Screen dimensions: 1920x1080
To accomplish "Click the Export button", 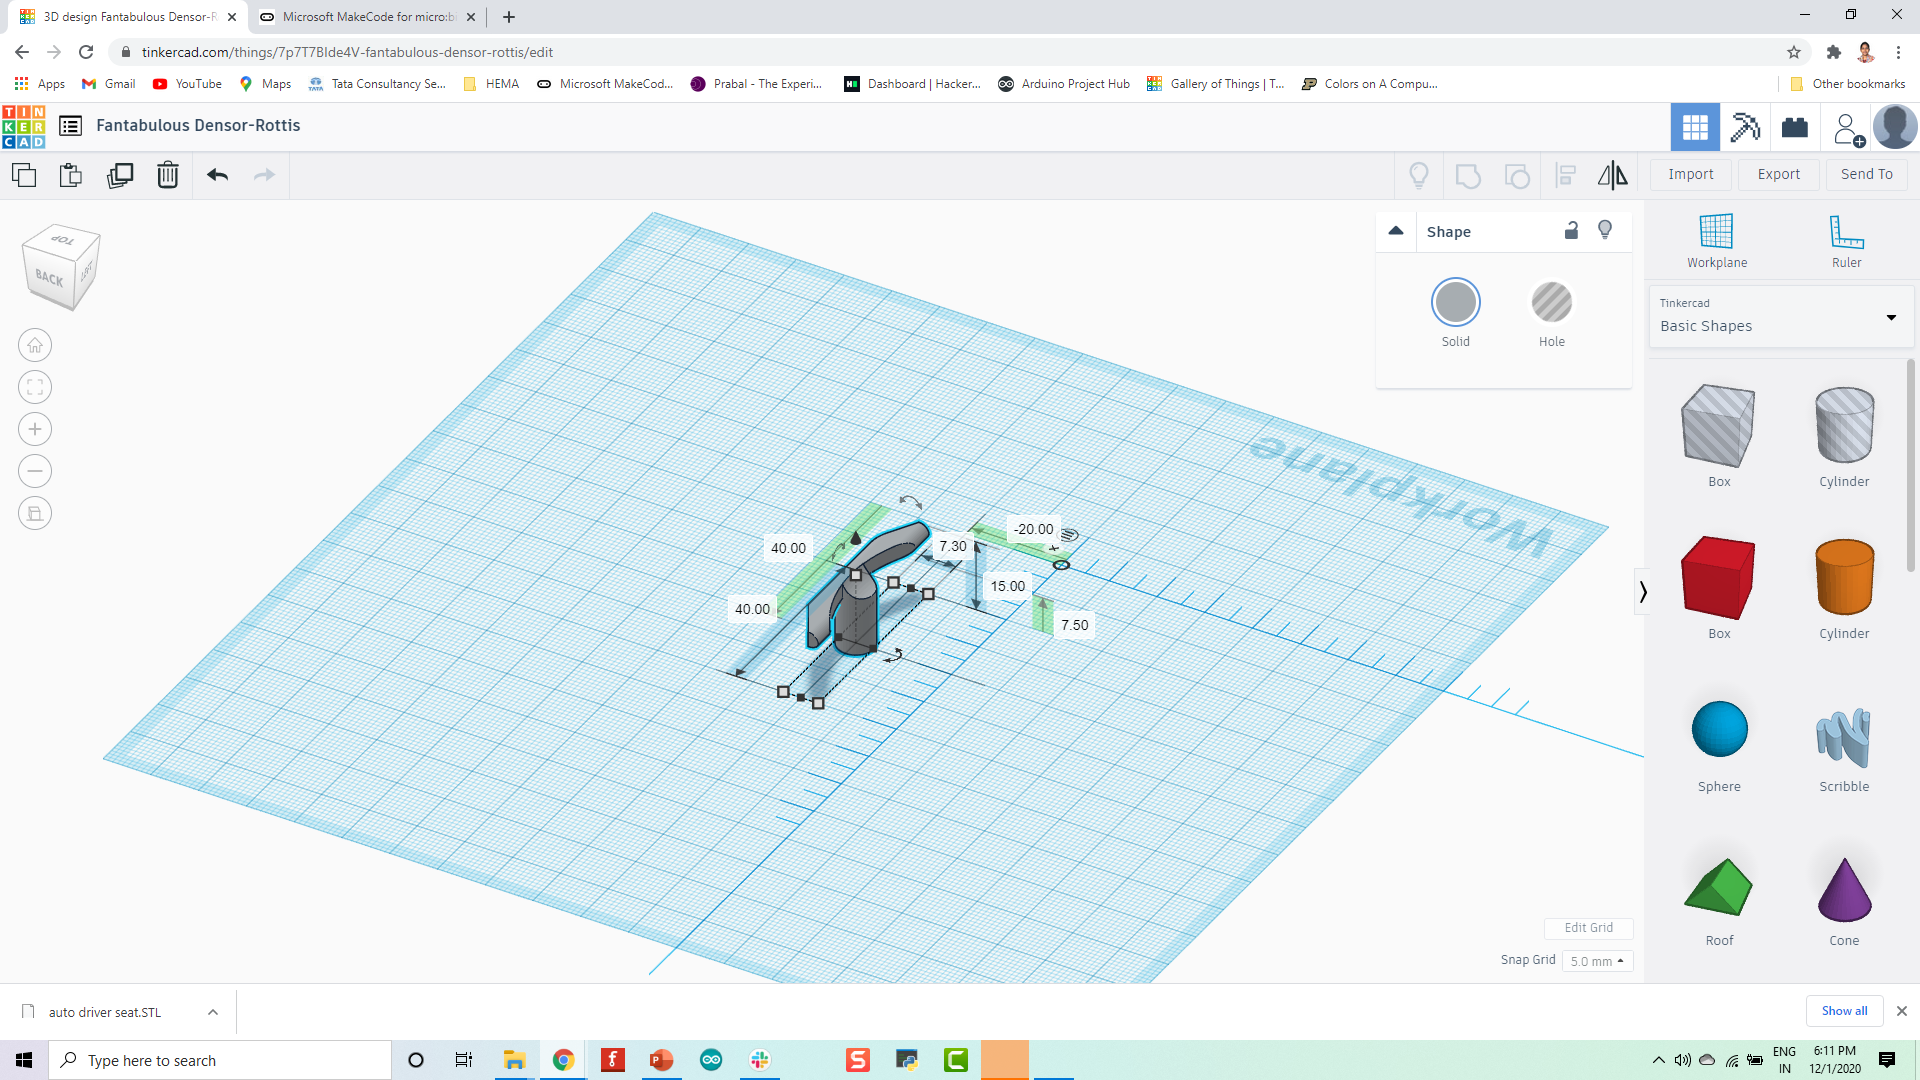I will pyautogui.click(x=1778, y=174).
